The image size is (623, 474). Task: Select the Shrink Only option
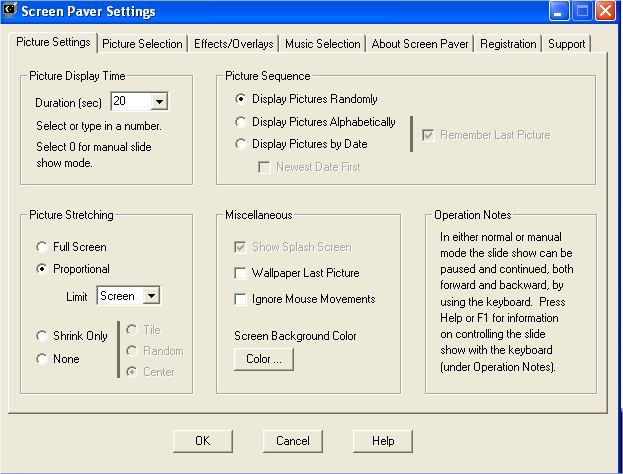72,336
